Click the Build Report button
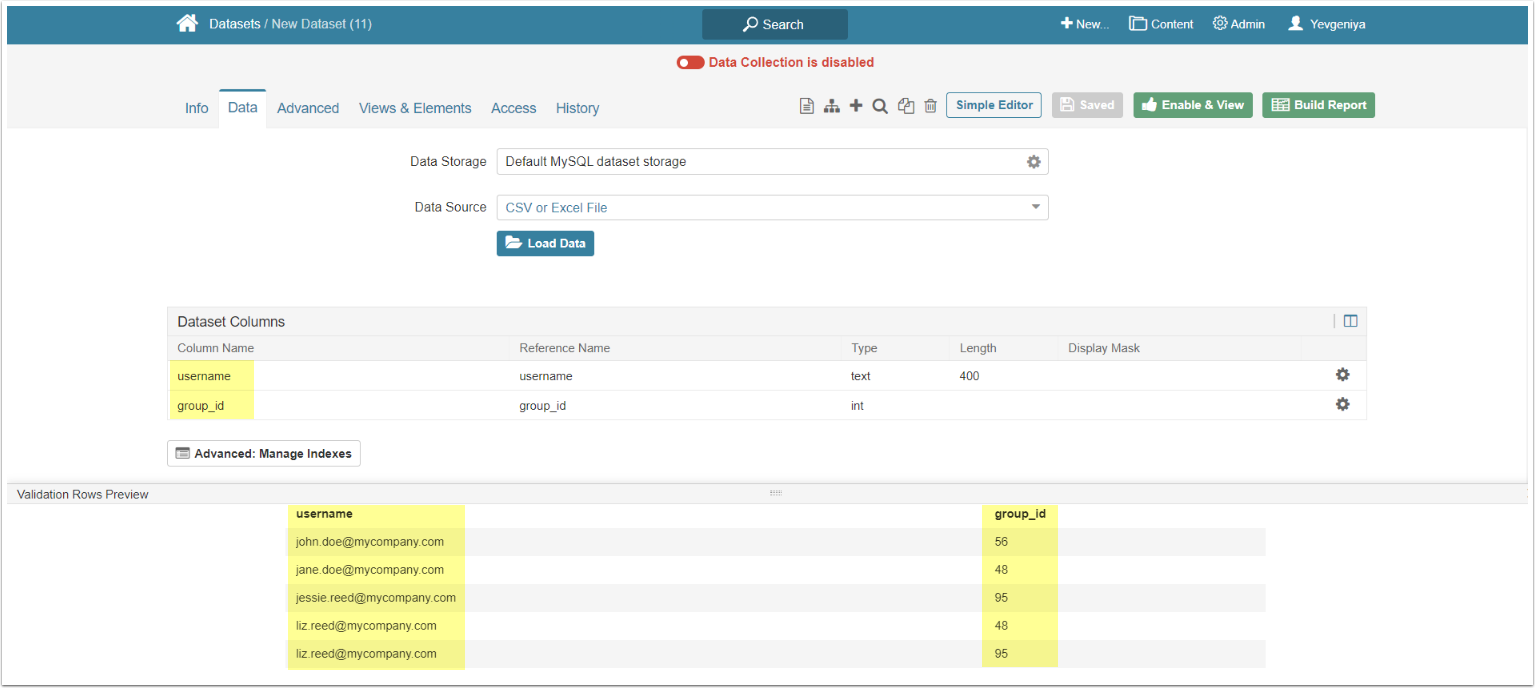Screen dimensions: 1535x688 [1318, 105]
